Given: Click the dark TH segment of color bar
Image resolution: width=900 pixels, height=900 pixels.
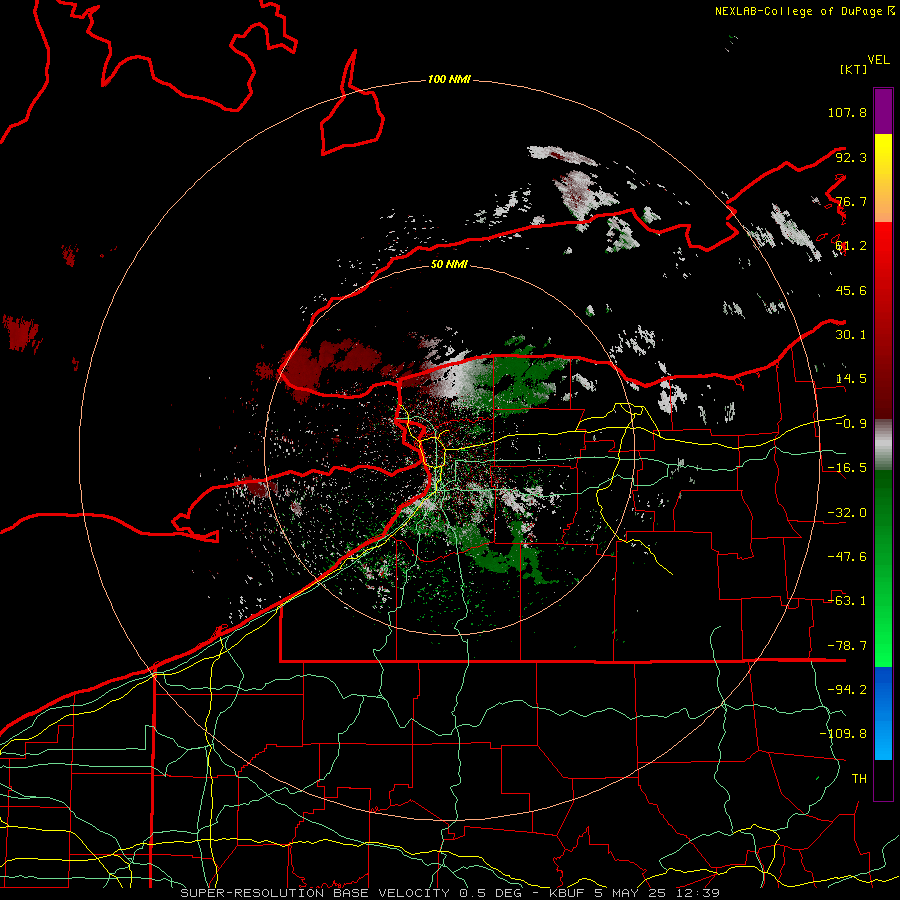Looking at the screenshot, I should tap(883, 780).
